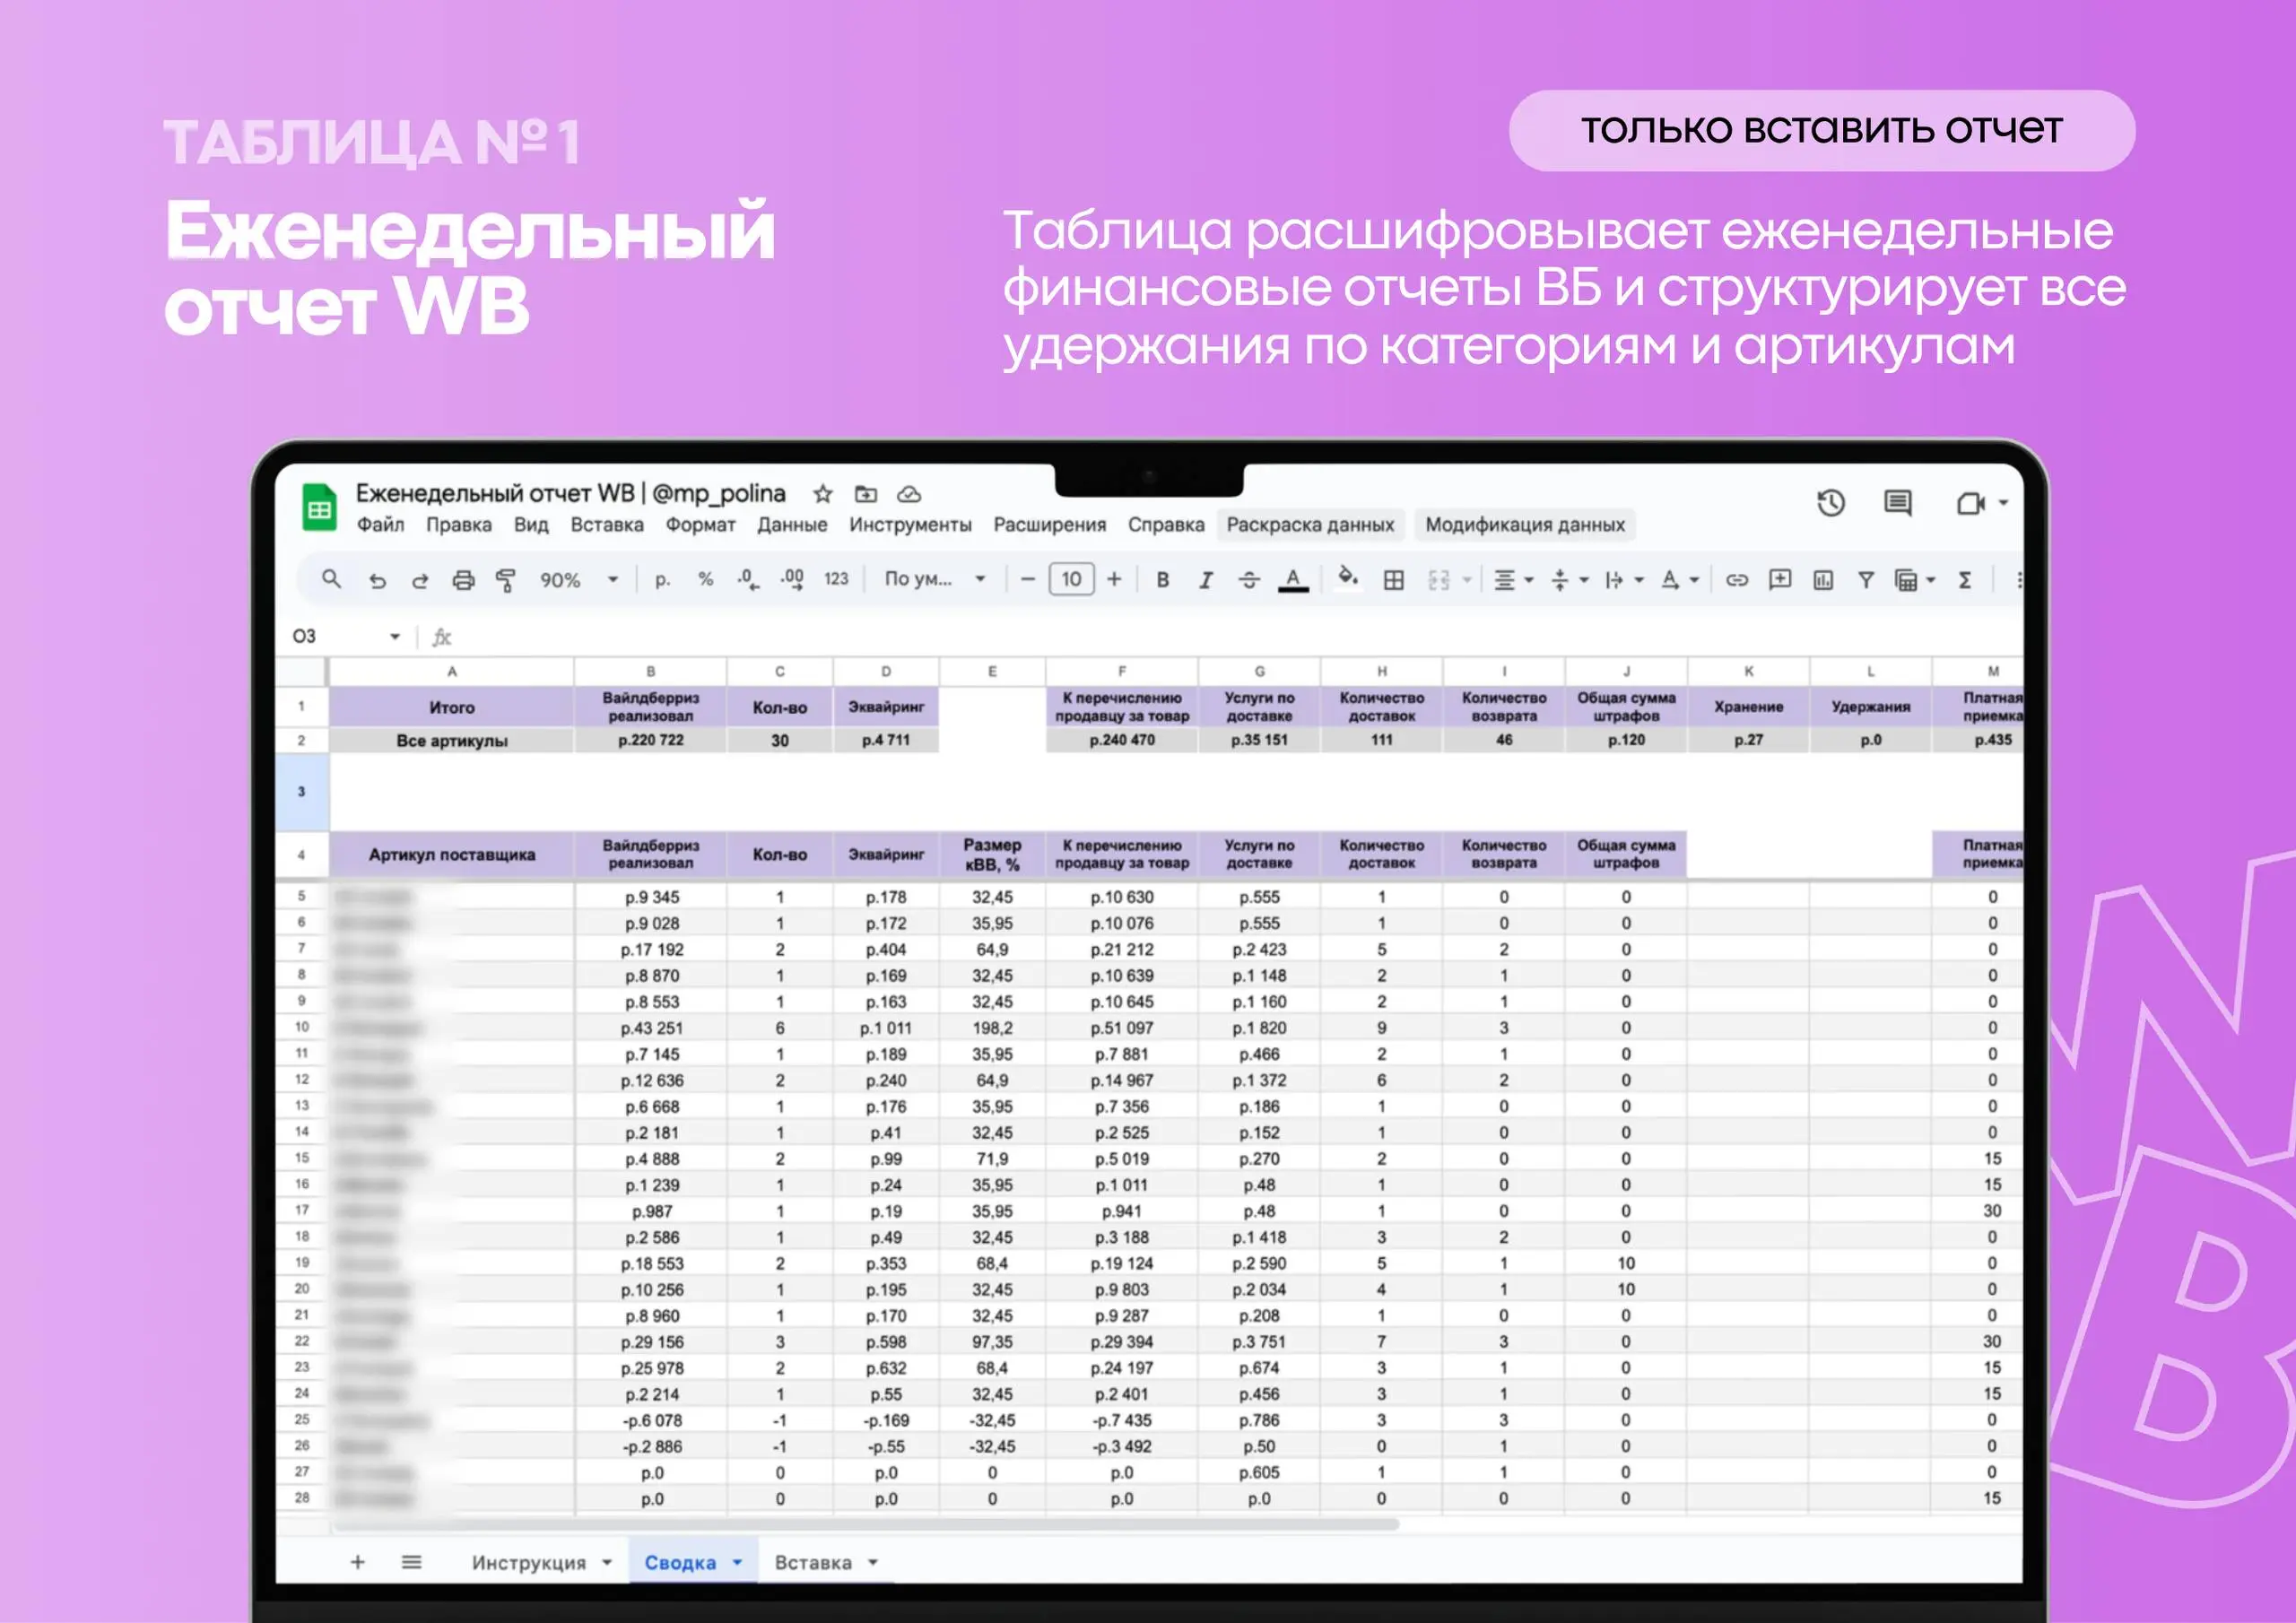
Task: Toggle strikethrough formatting
Action: (x=1249, y=580)
